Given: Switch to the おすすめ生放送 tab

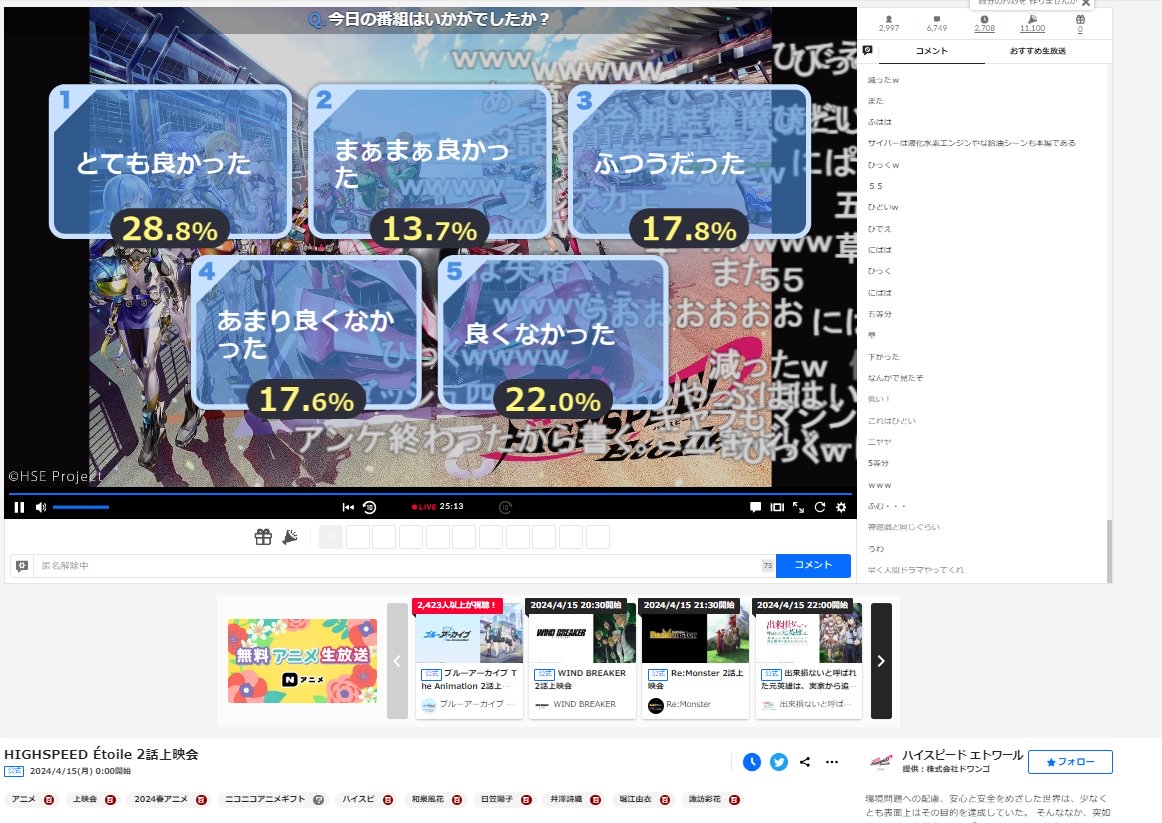Looking at the screenshot, I should 1037,51.
